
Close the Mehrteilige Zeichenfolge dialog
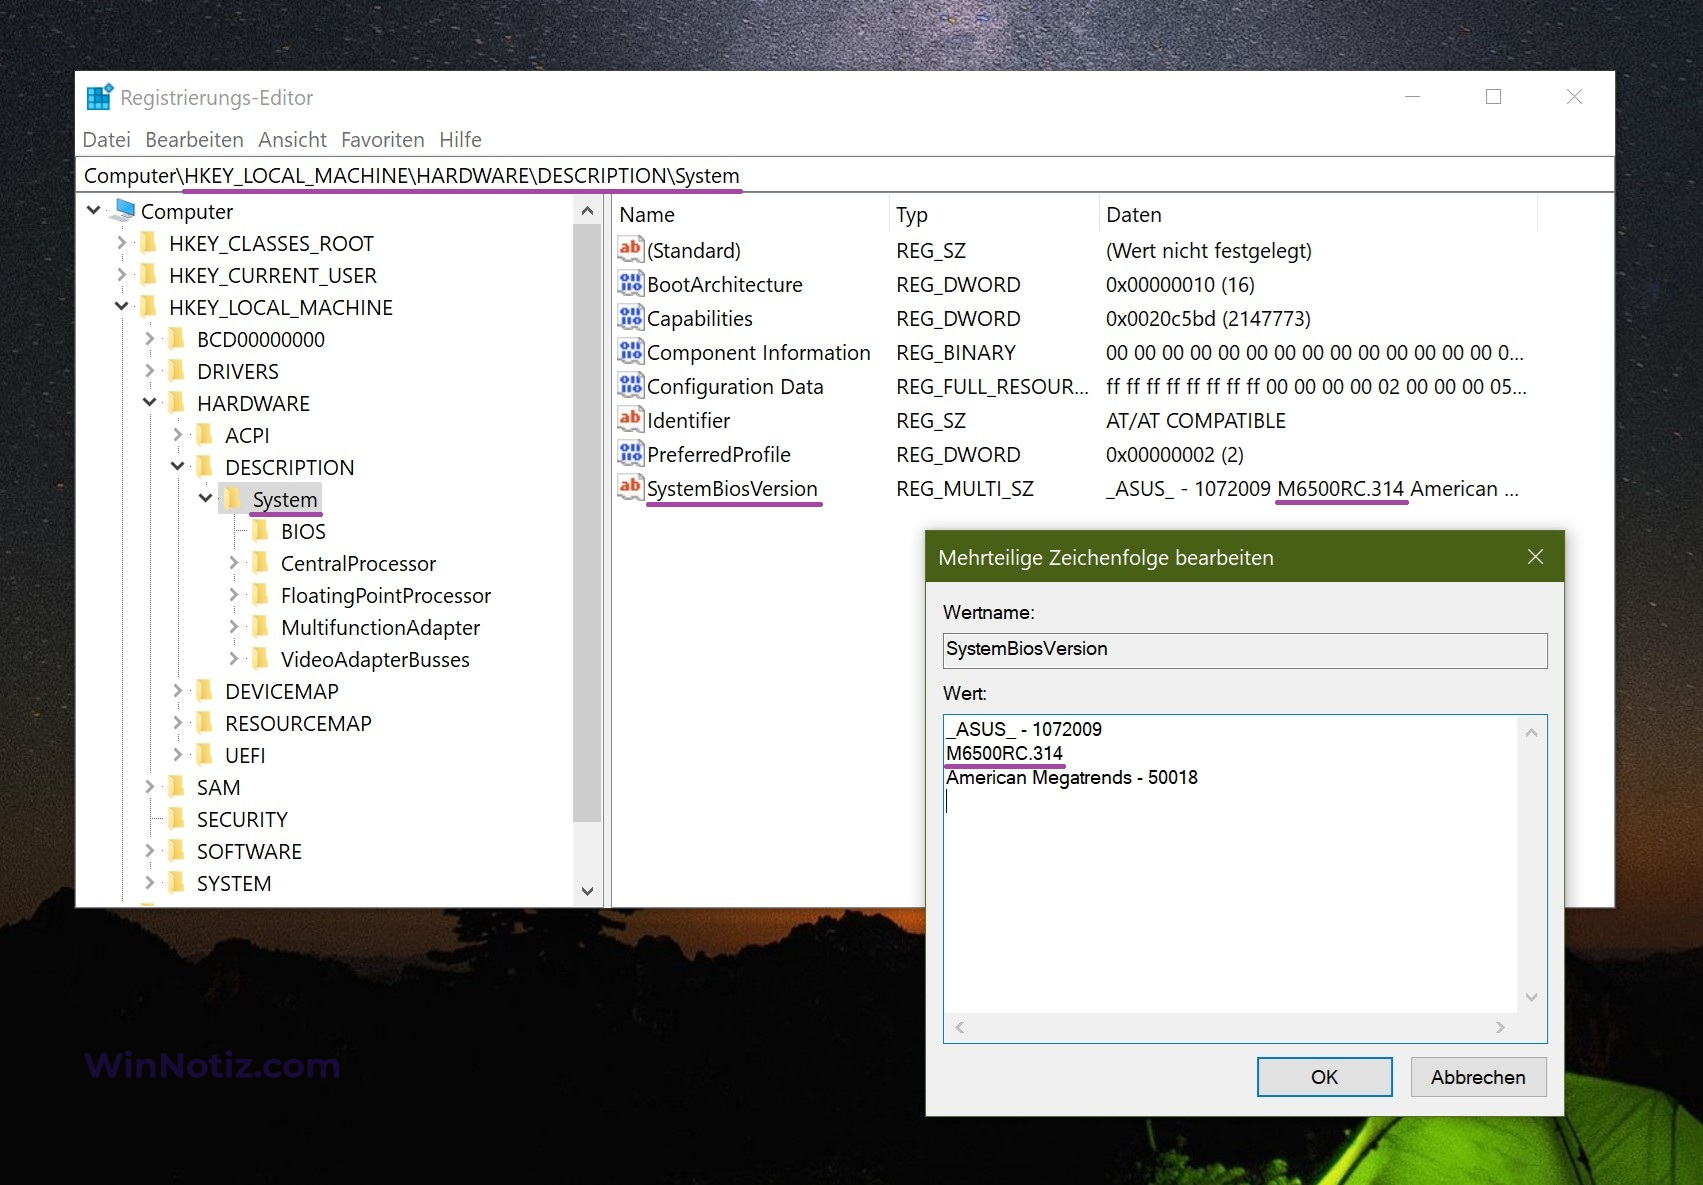coord(1535,557)
